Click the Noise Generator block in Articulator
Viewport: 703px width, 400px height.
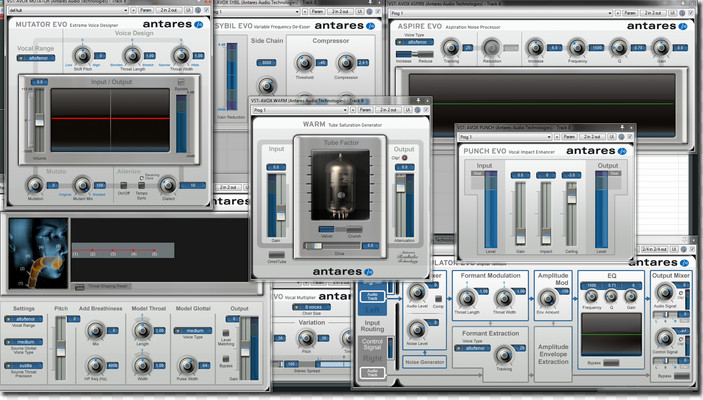coord(425,362)
